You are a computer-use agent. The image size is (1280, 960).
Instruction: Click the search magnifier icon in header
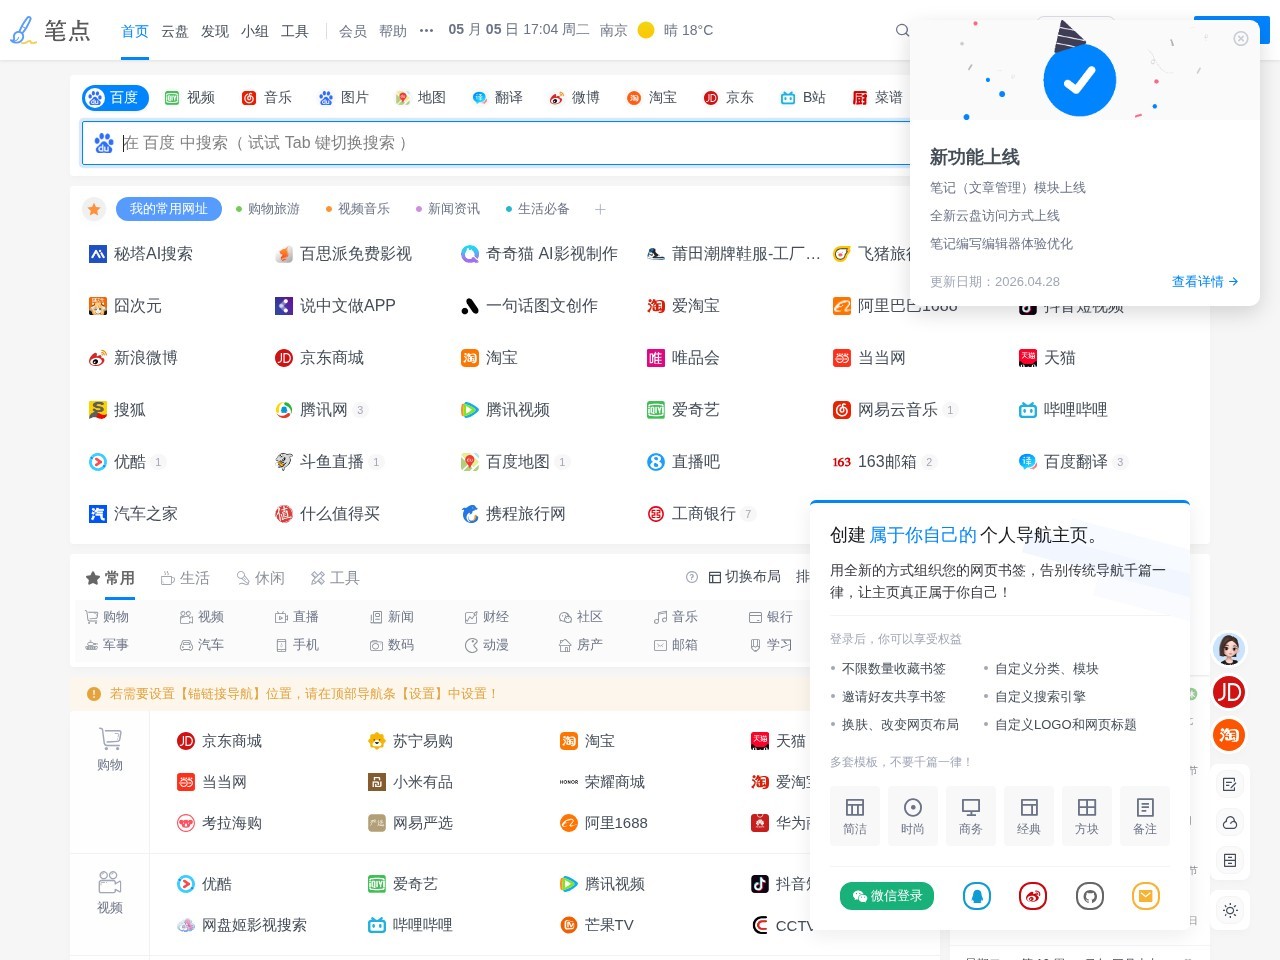coord(902,30)
